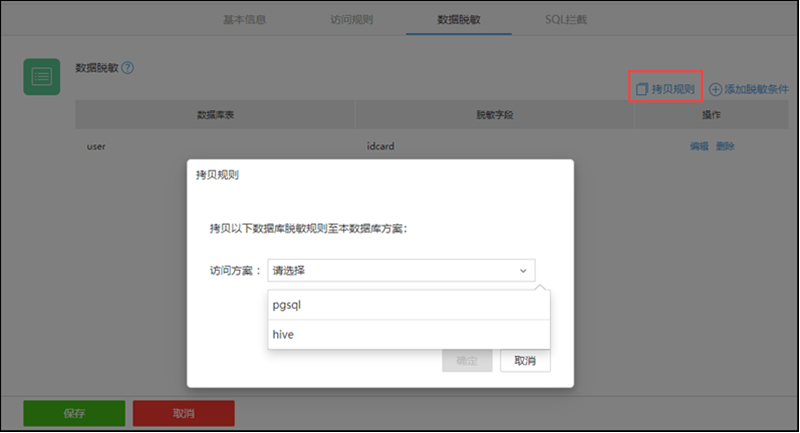The image size is (800, 433).
Task: Click the green 保存 button
Action: [74, 413]
